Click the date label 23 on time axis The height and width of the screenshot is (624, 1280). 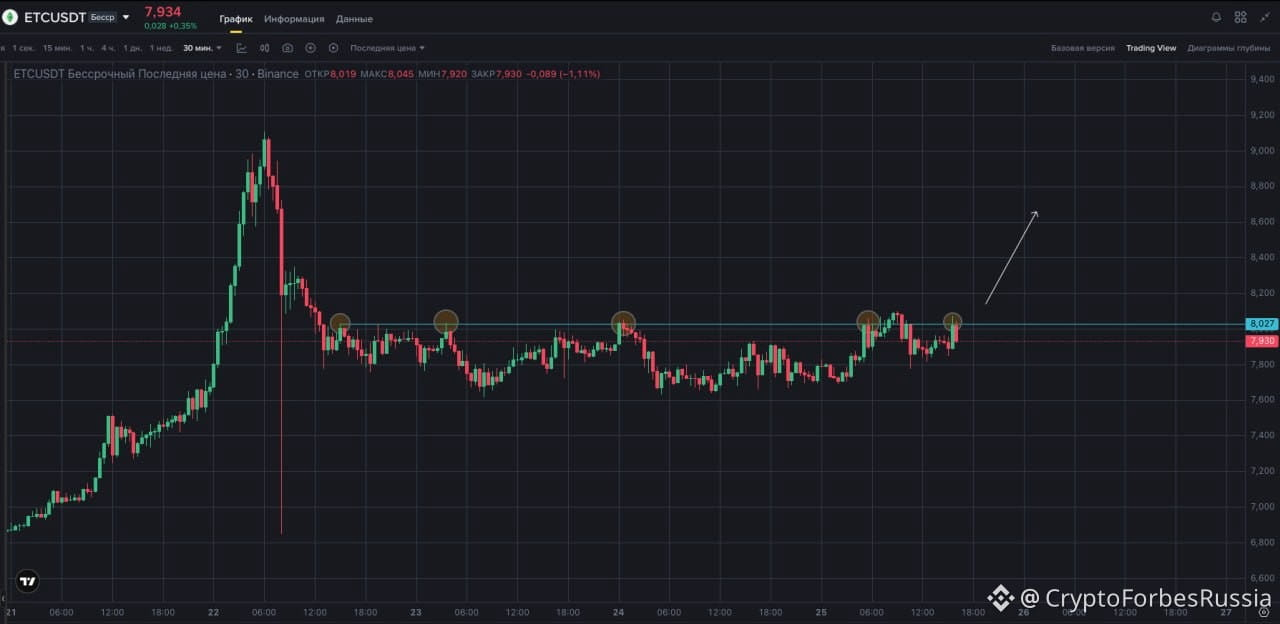click(416, 612)
